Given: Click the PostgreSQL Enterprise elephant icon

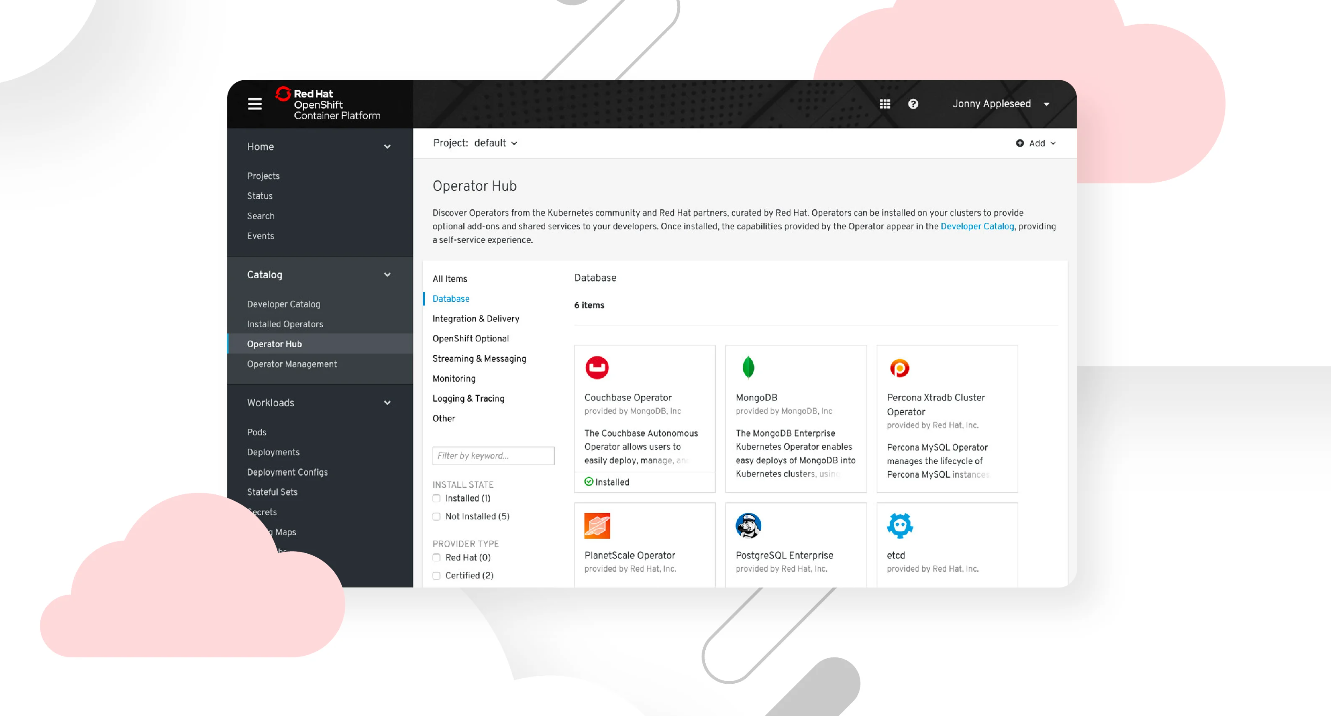Looking at the screenshot, I should (x=748, y=525).
